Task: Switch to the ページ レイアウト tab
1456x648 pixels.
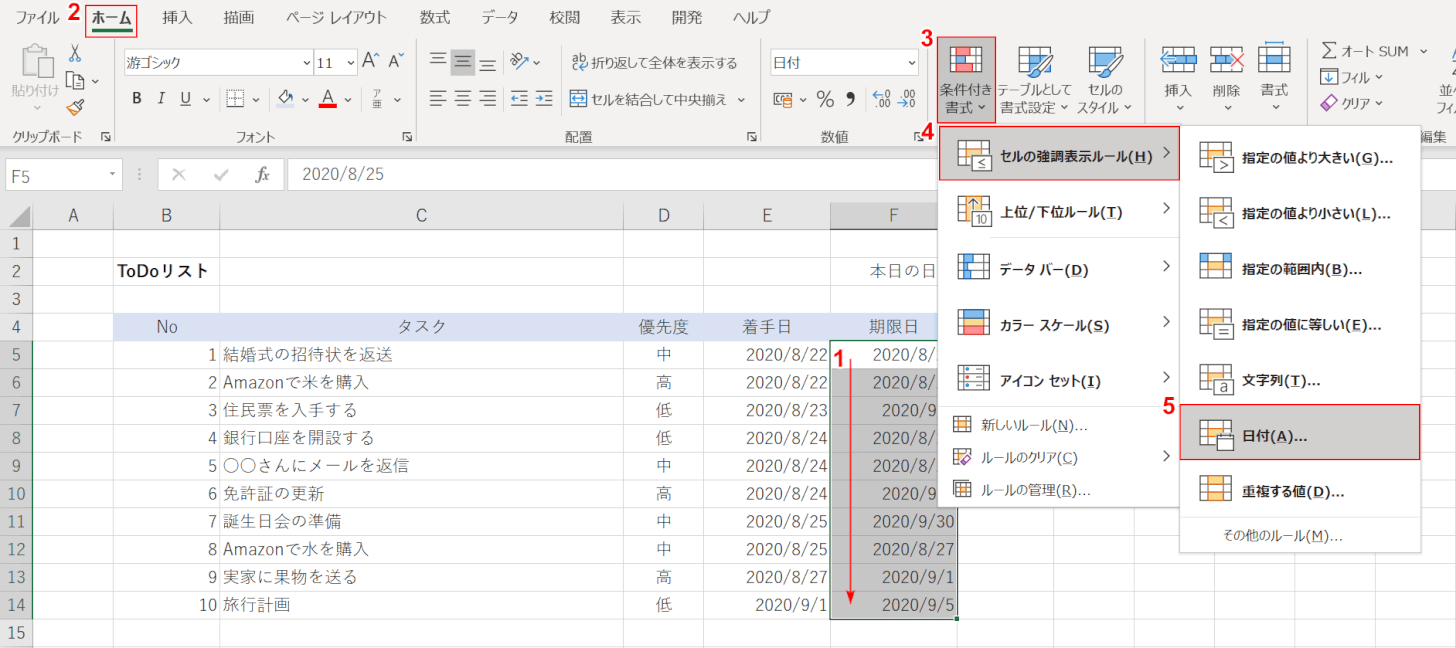Action: click(x=335, y=17)
